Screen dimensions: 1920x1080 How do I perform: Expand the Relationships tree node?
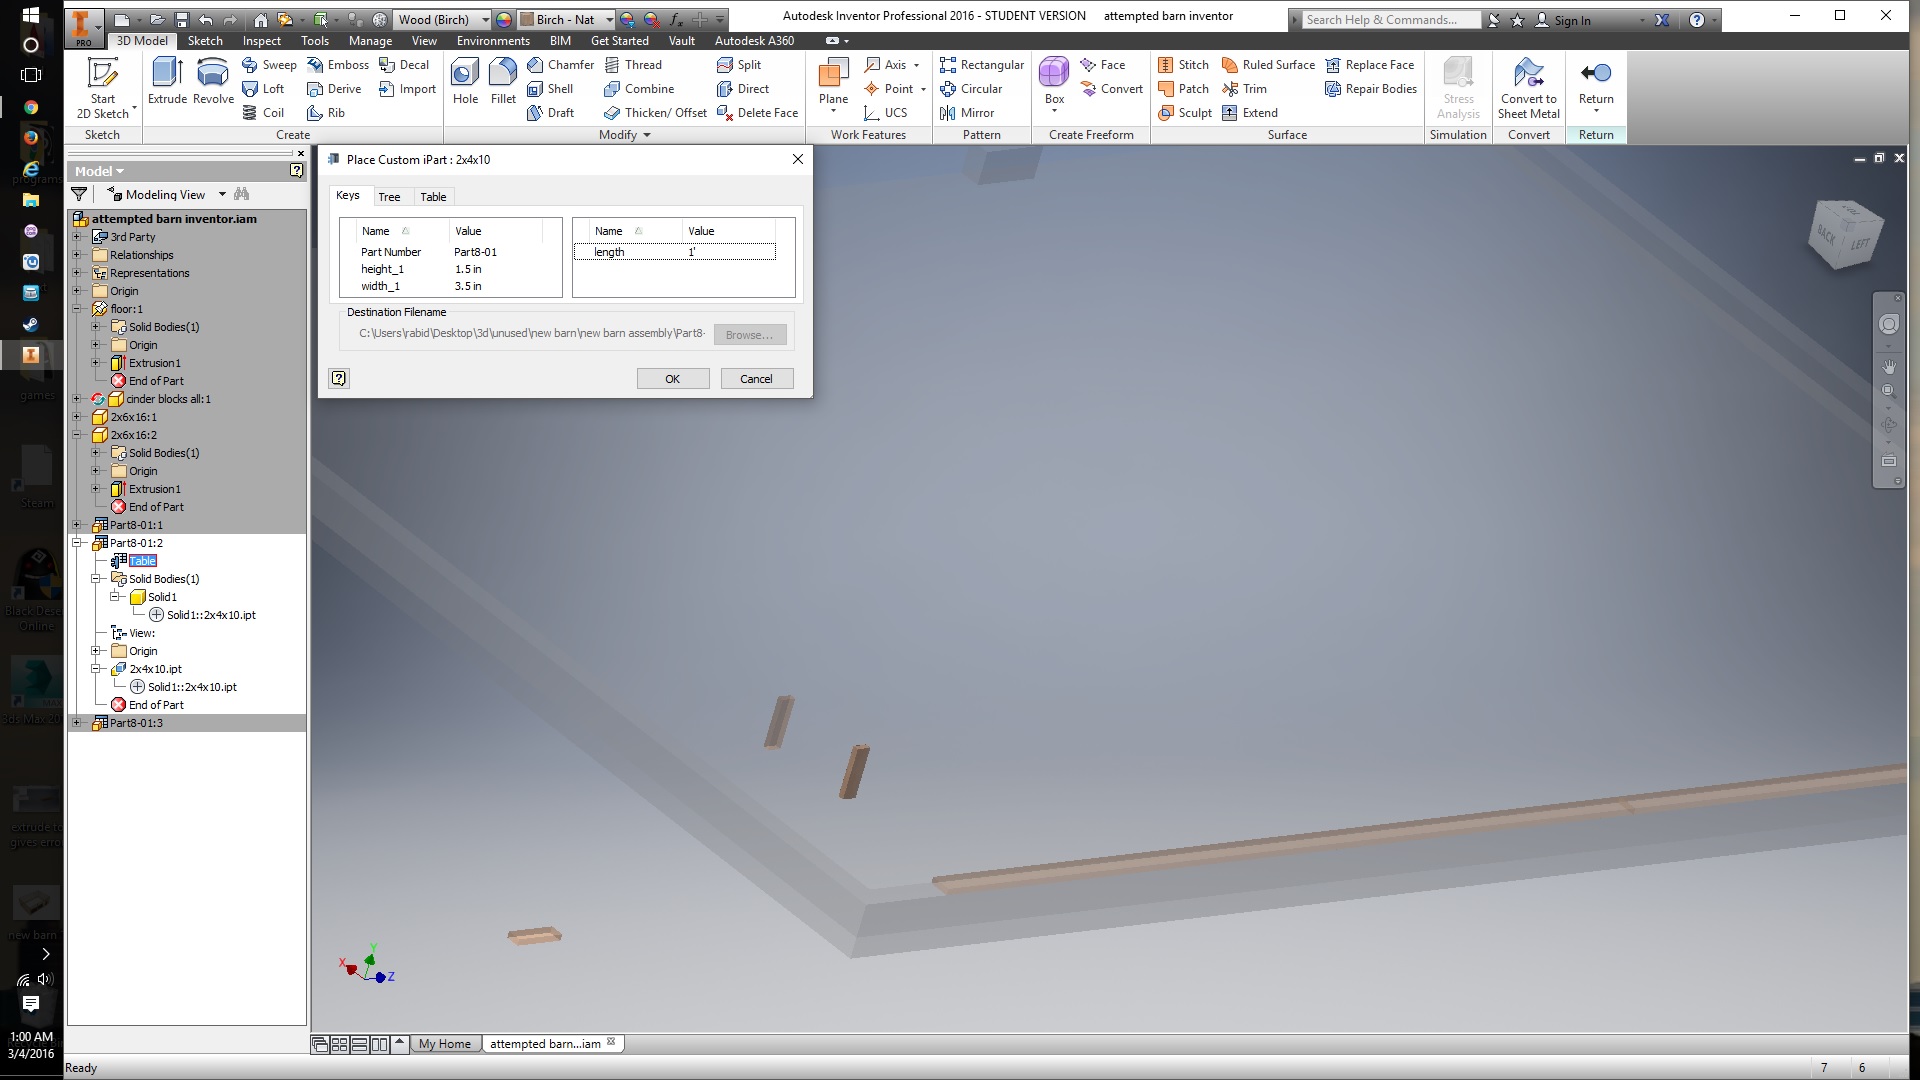pos(79,255)
